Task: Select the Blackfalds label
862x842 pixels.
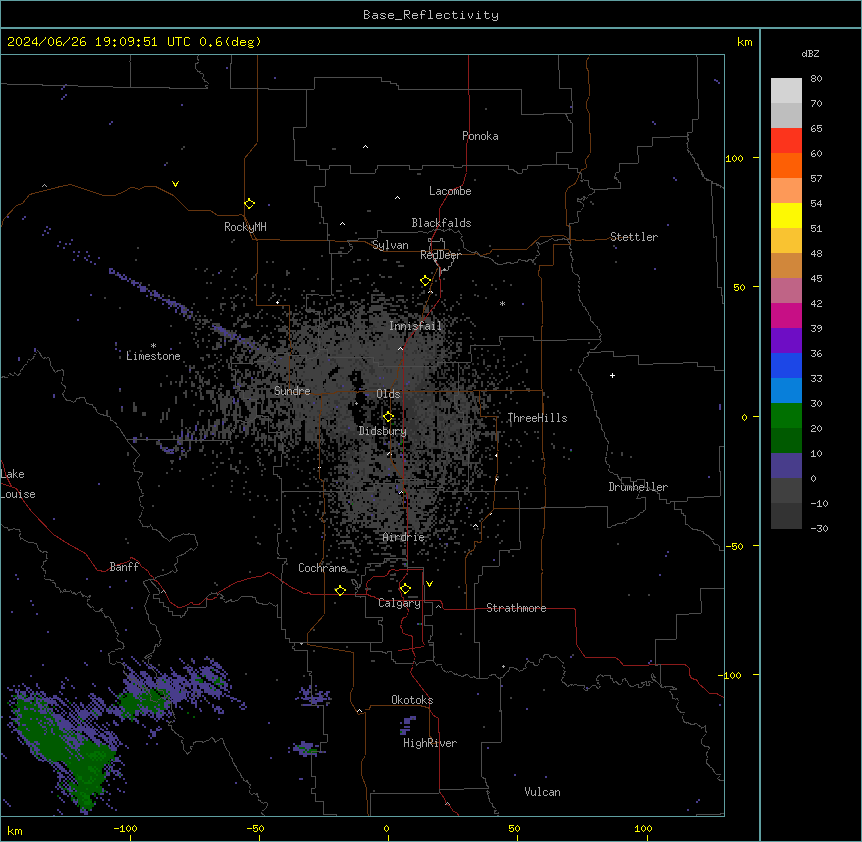Action: coord(441,223)
